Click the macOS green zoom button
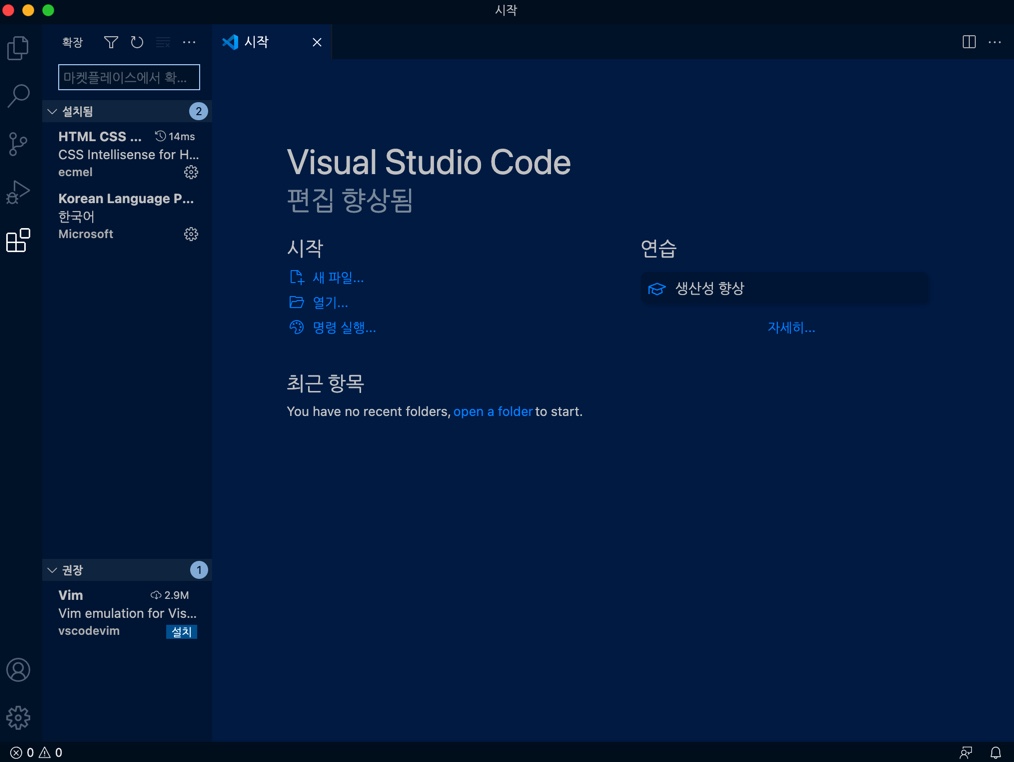Viewport: 1014px width, 762px height. 48,10
